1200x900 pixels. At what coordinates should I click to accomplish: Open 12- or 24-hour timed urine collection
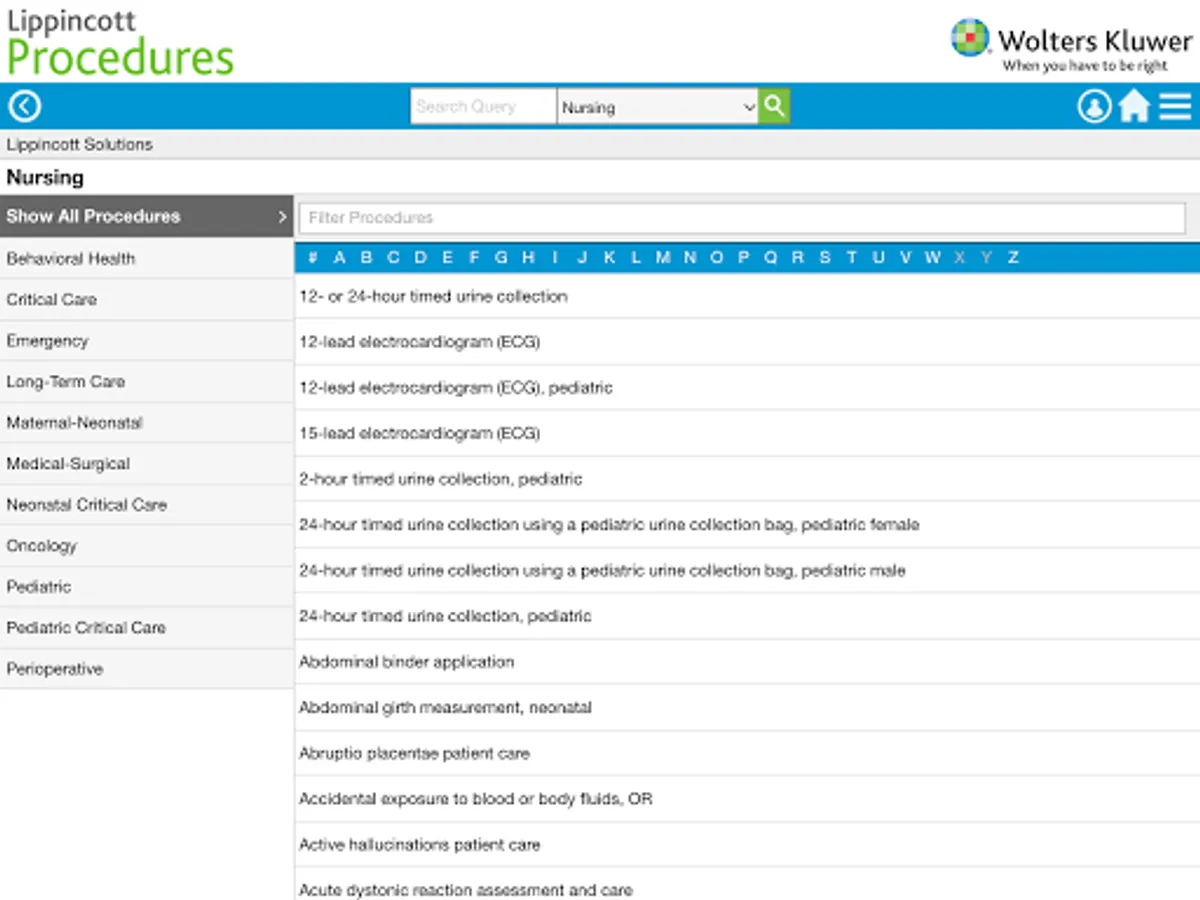[x=747, y=296]
